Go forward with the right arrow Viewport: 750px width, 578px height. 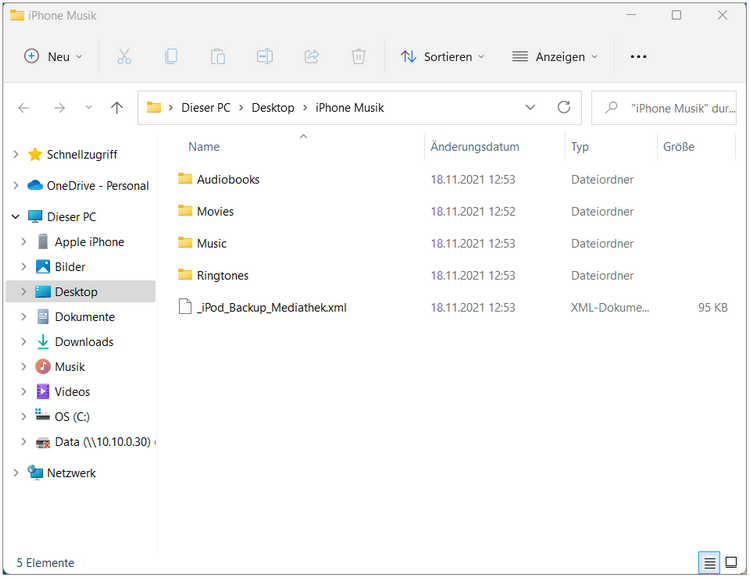(59, 108)
